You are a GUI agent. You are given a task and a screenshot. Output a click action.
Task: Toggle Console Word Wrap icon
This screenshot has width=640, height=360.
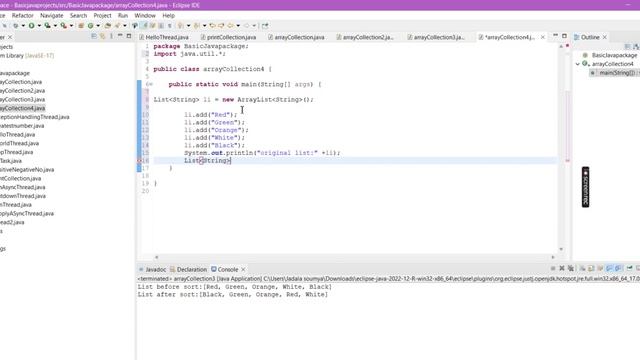point(600,268)
